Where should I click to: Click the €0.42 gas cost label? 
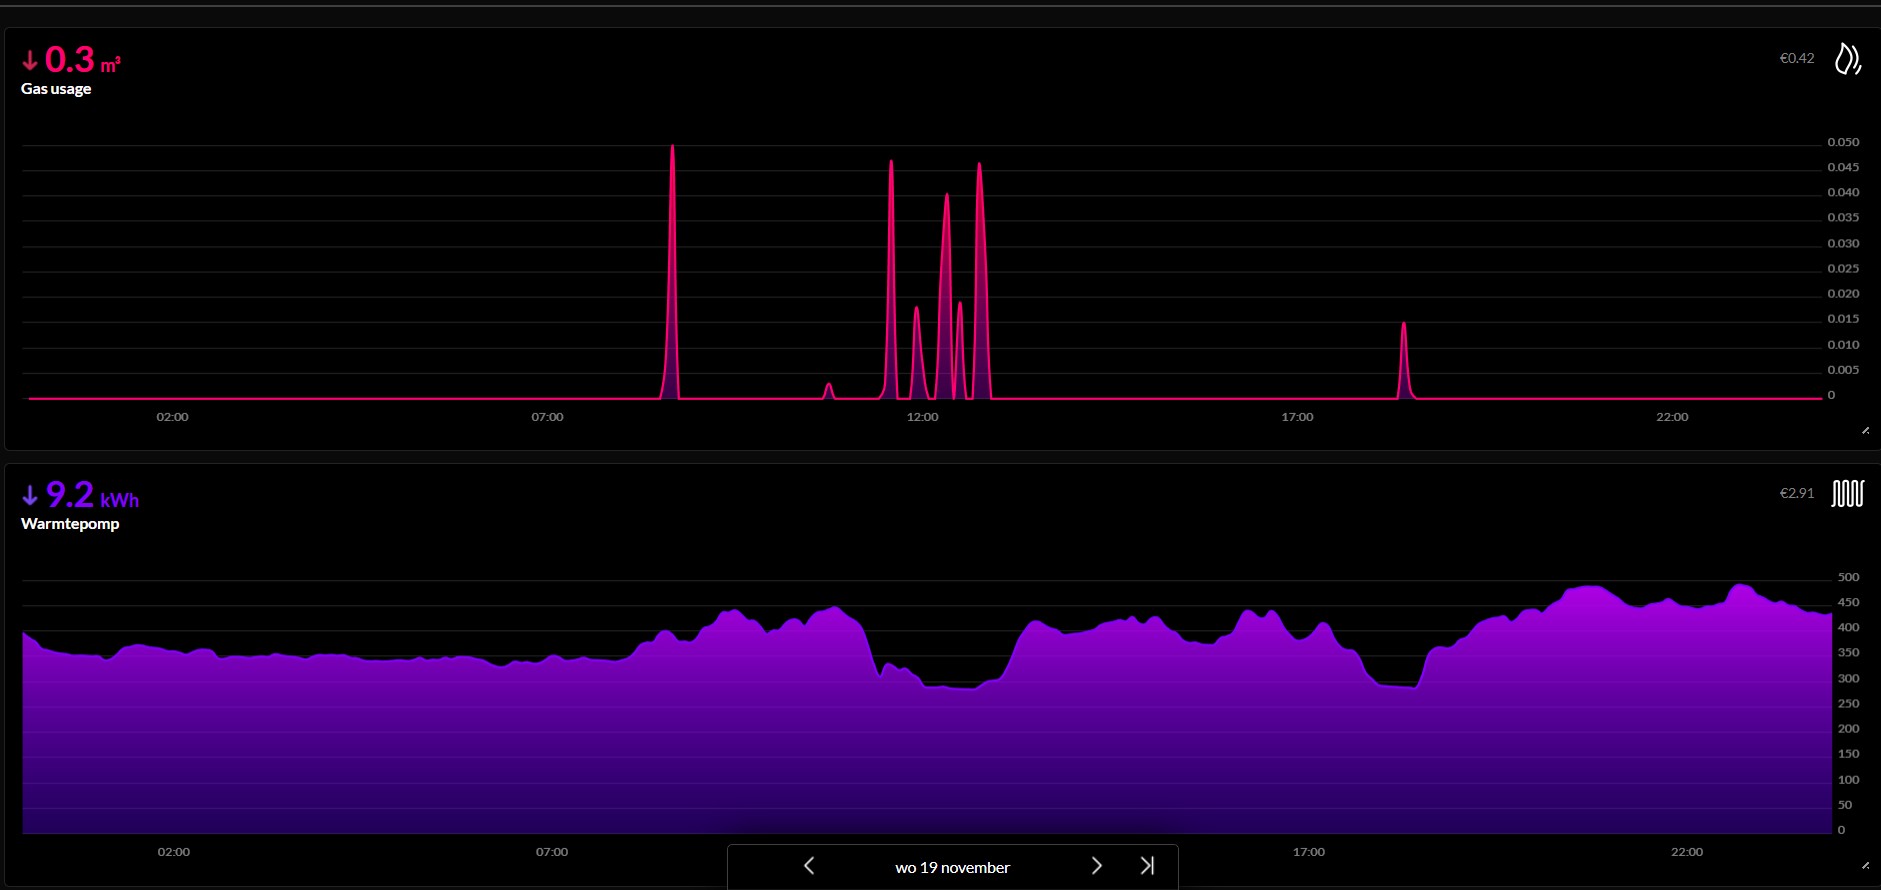click(x=1796, y=59)
